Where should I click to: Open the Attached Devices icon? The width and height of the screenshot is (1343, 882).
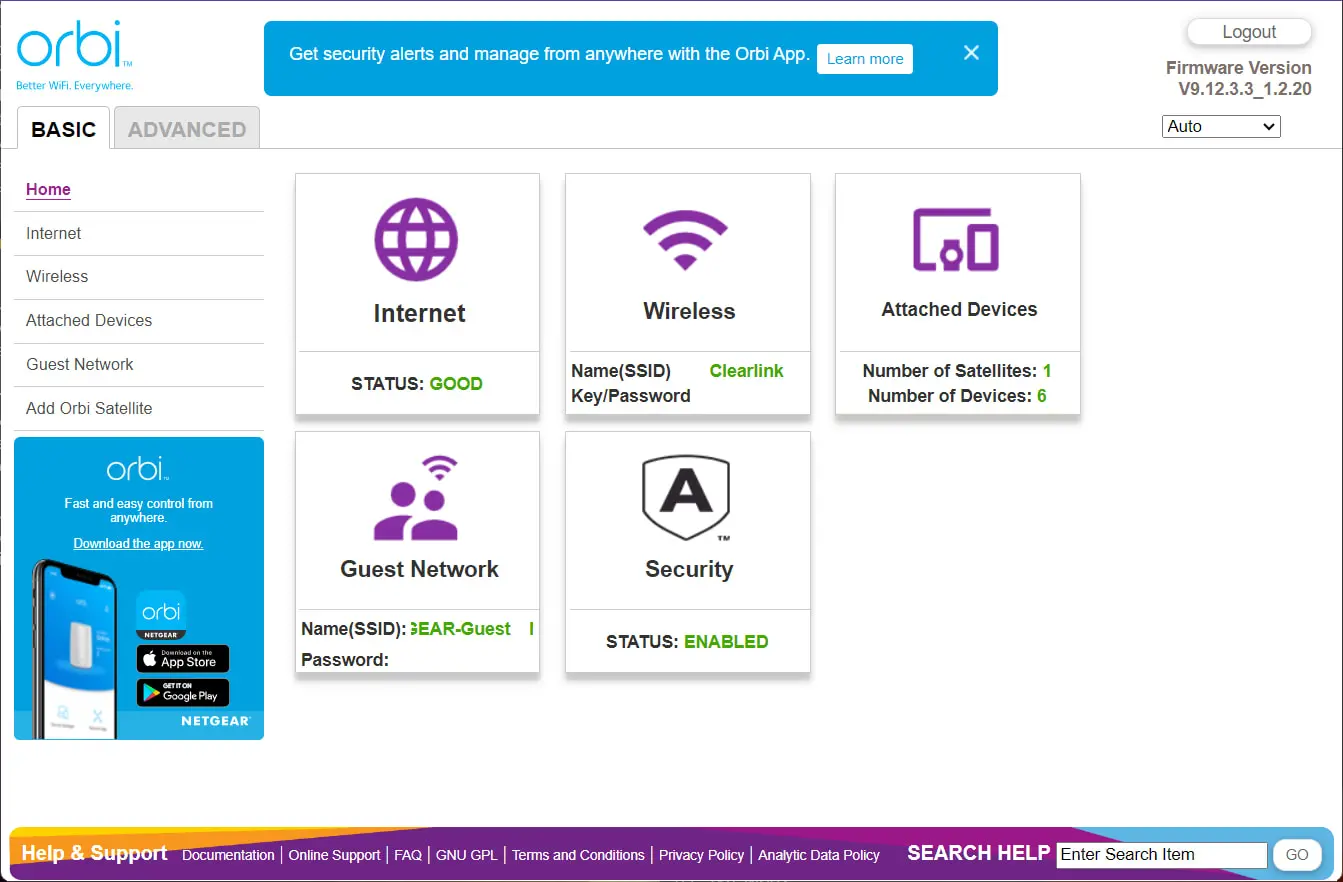pyautogui.click(x=955, y=240)
